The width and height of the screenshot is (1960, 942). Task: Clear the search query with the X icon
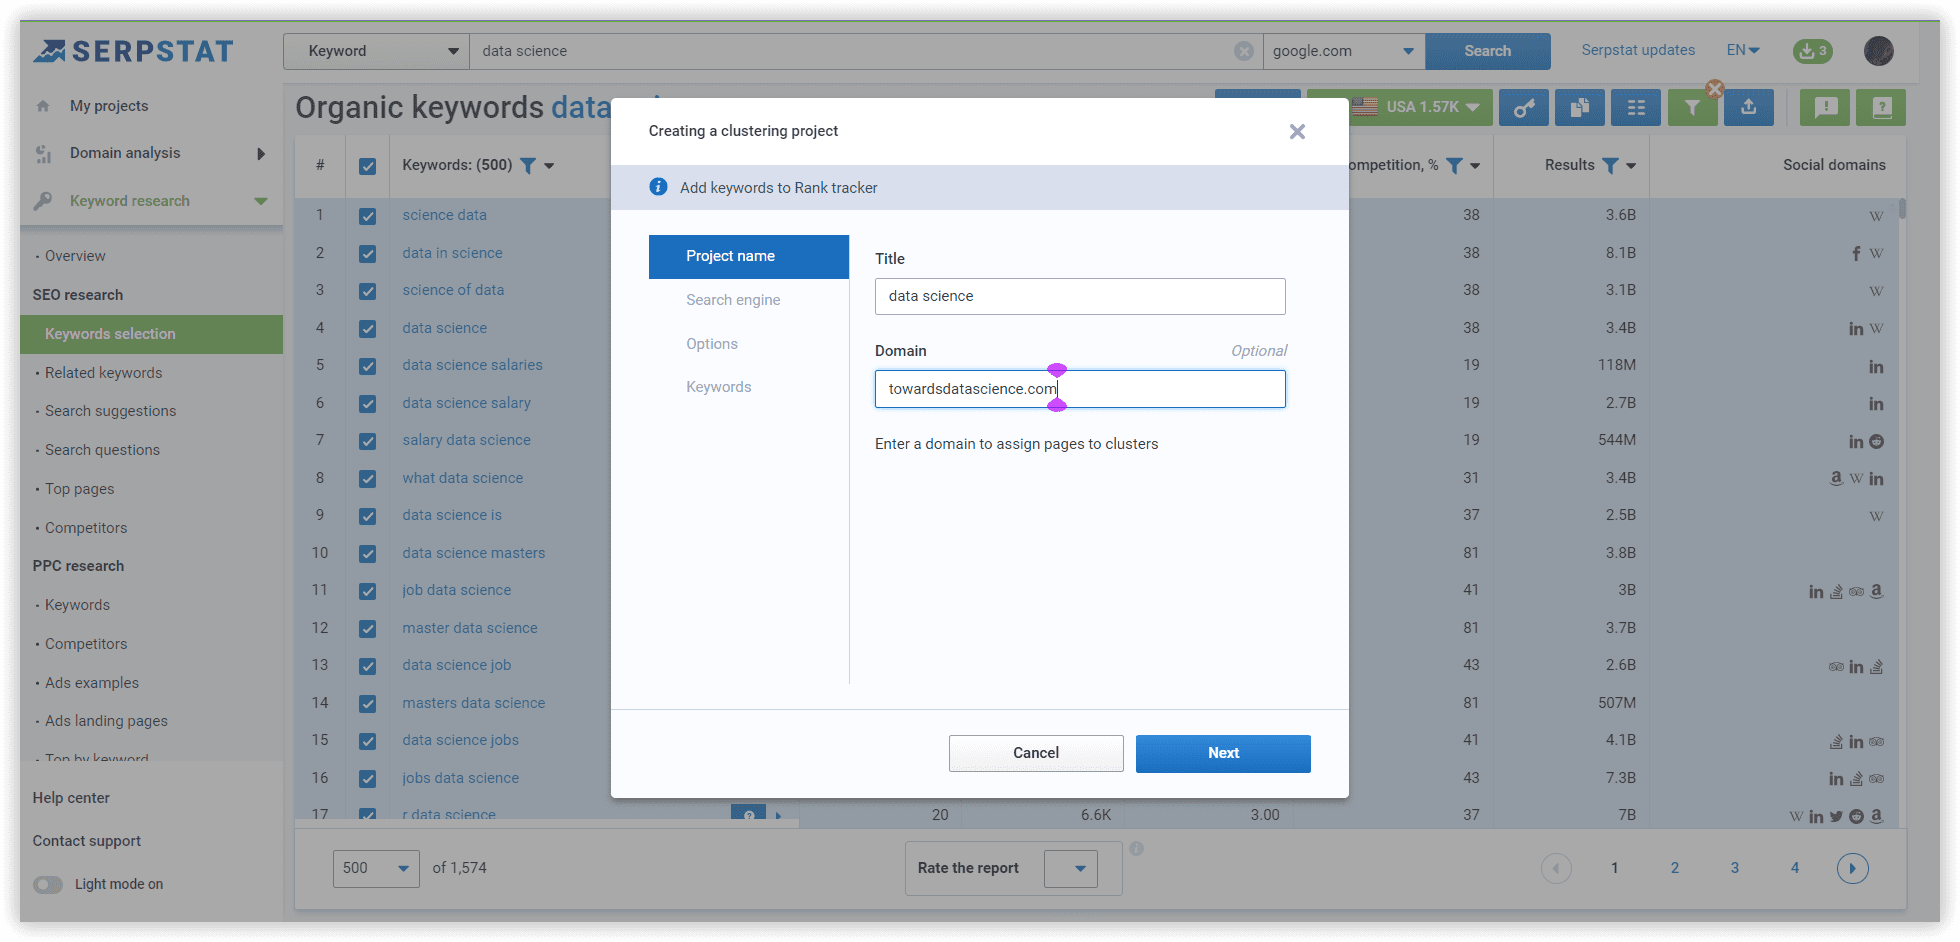point(1243,51)
